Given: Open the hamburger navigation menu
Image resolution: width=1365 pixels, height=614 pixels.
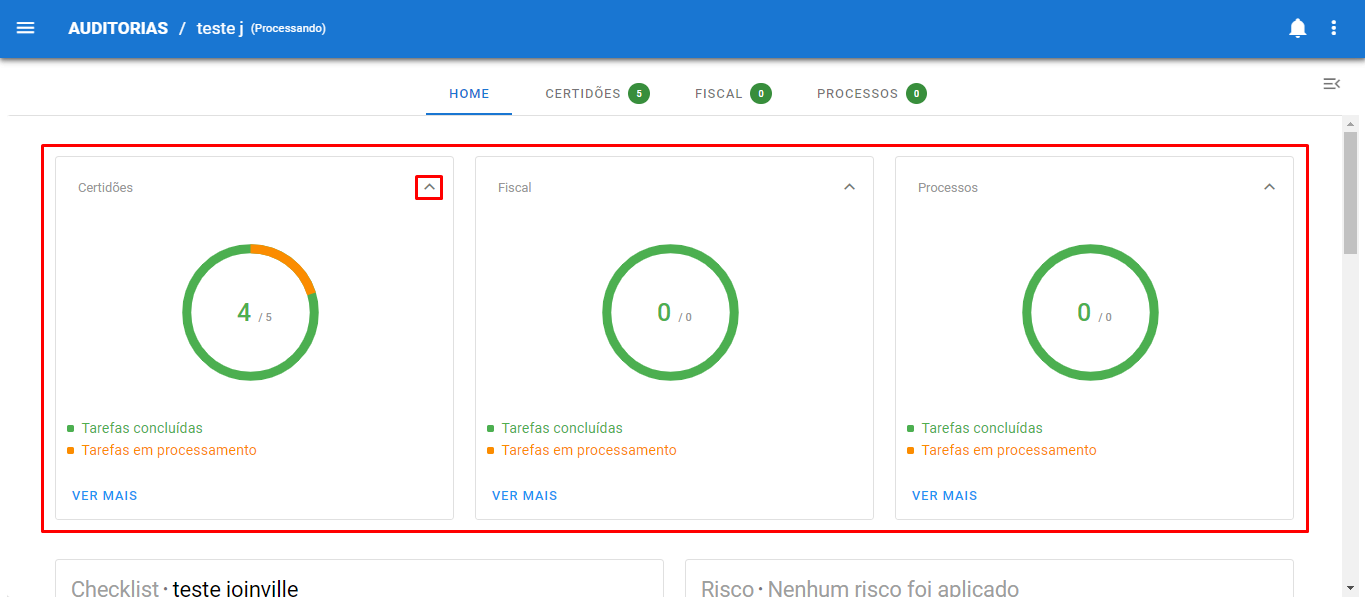Looking at the screenshot, I should coord(26,28).
